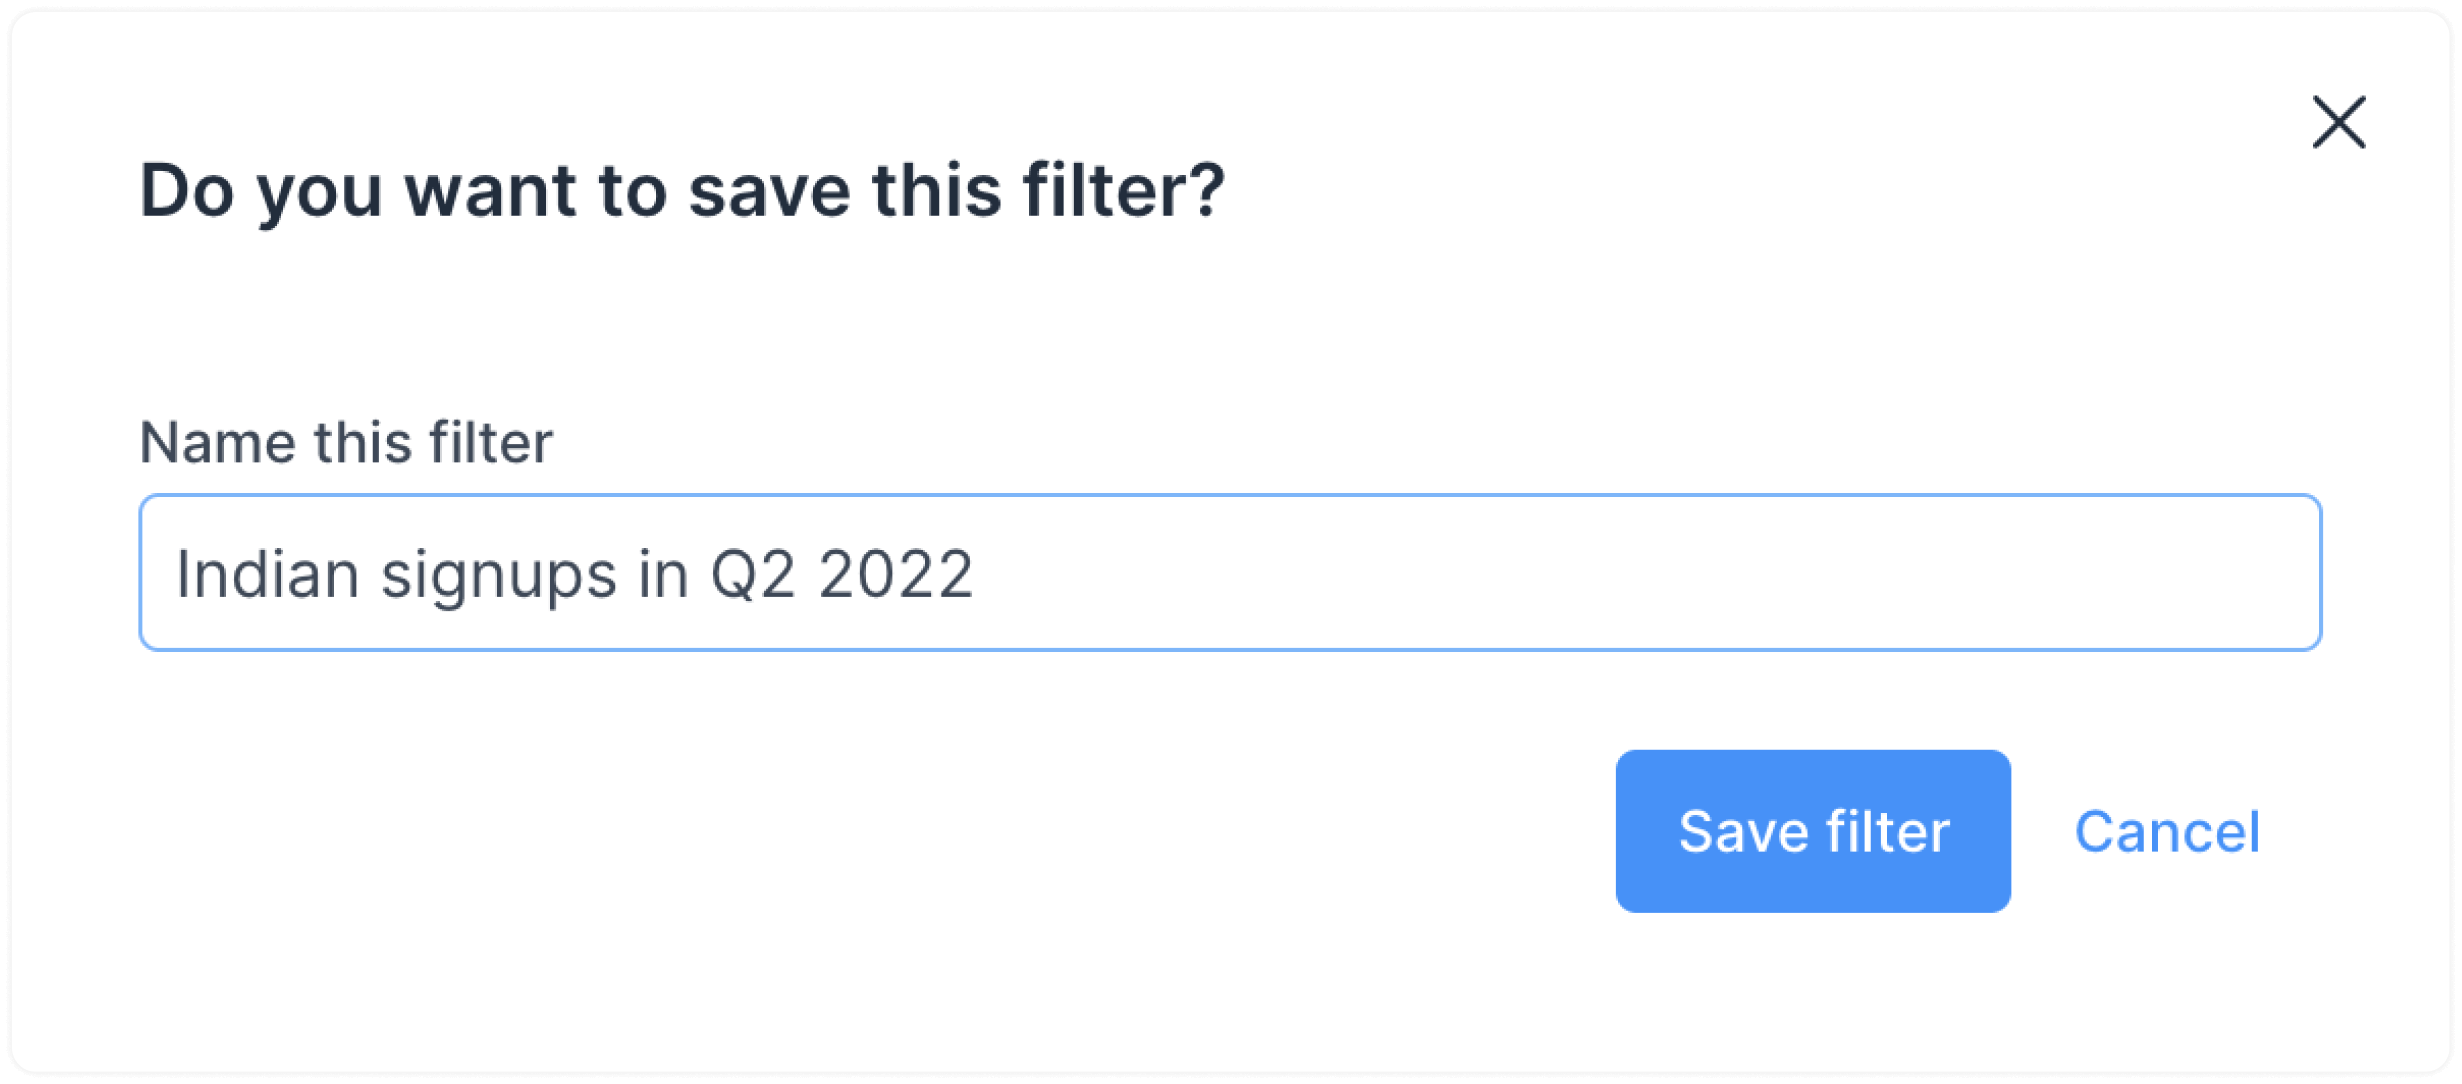Cancel saving the filter
Viewport: 2462px width, 1084px height.
click(2166, 831)
